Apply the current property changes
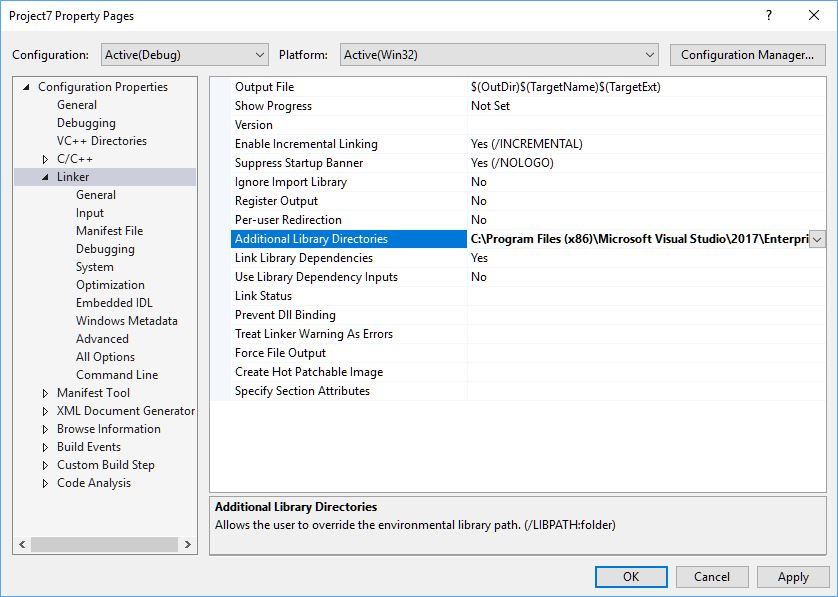This screenshot has height=597, width=838. click(x=792, y=576)
